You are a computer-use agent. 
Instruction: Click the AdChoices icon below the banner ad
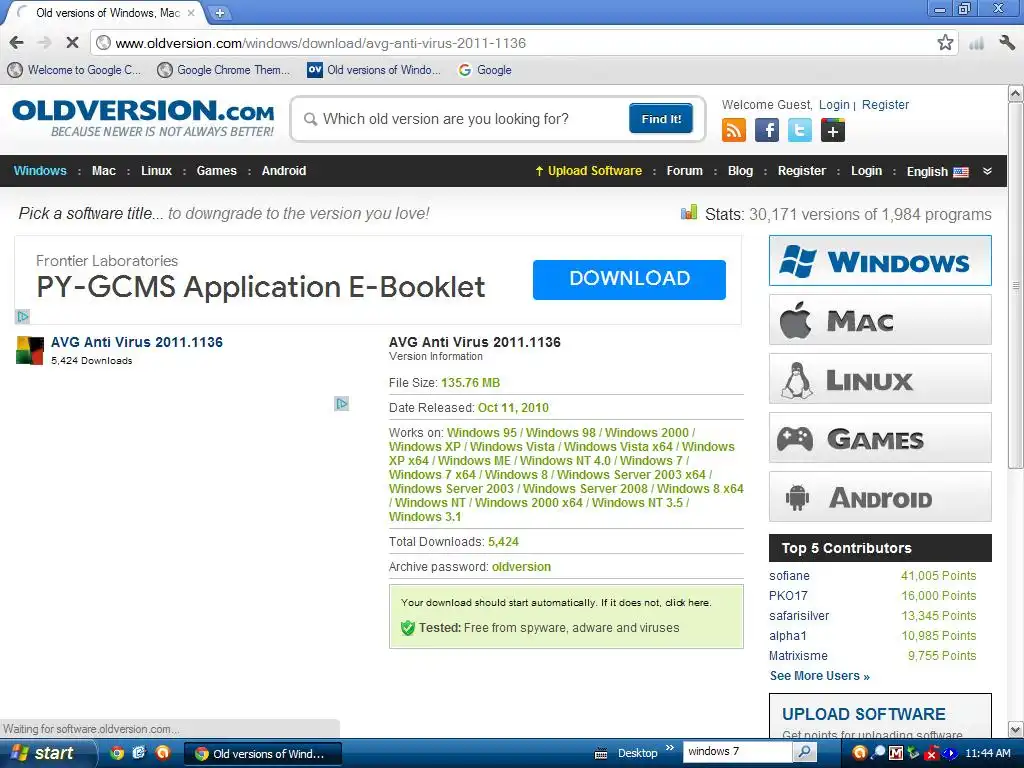(22, 317)
